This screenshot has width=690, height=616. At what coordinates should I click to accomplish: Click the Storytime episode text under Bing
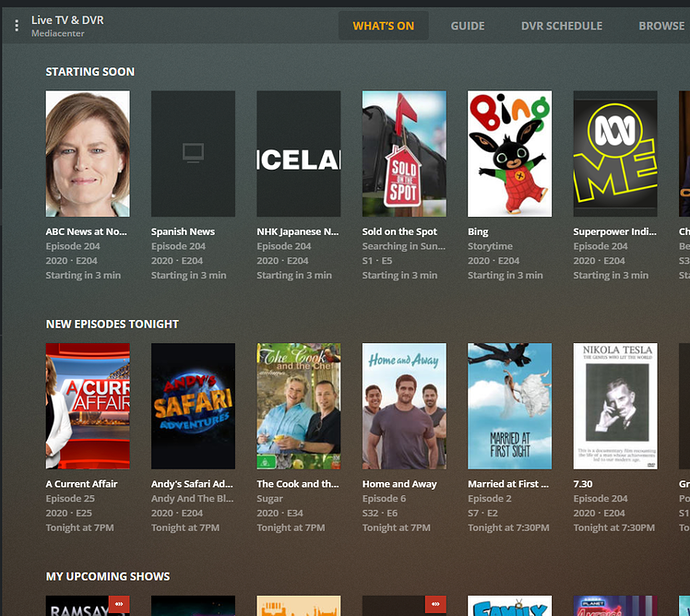(490, 246)
